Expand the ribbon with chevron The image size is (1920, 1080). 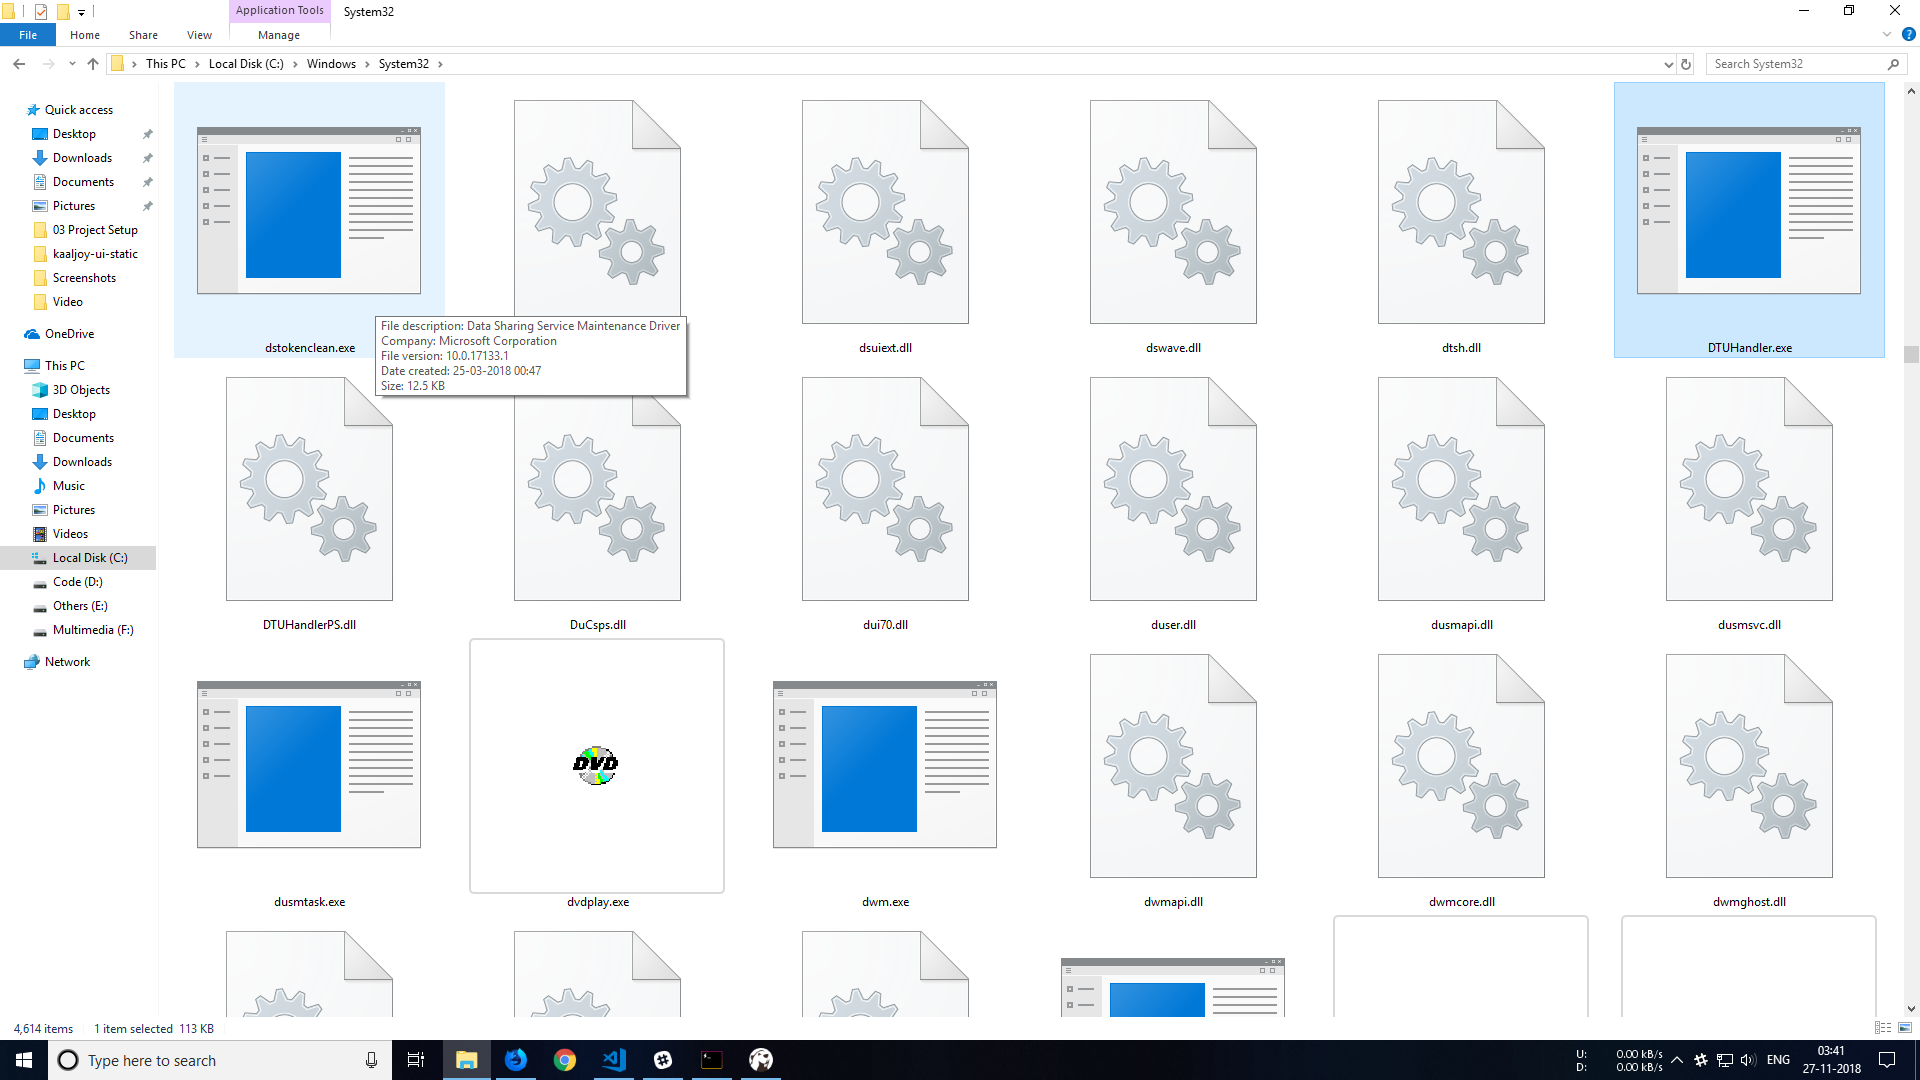1887,34
